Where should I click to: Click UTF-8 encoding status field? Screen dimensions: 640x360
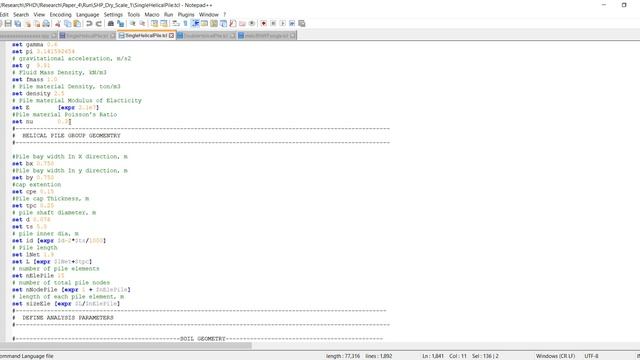[591, 356]
